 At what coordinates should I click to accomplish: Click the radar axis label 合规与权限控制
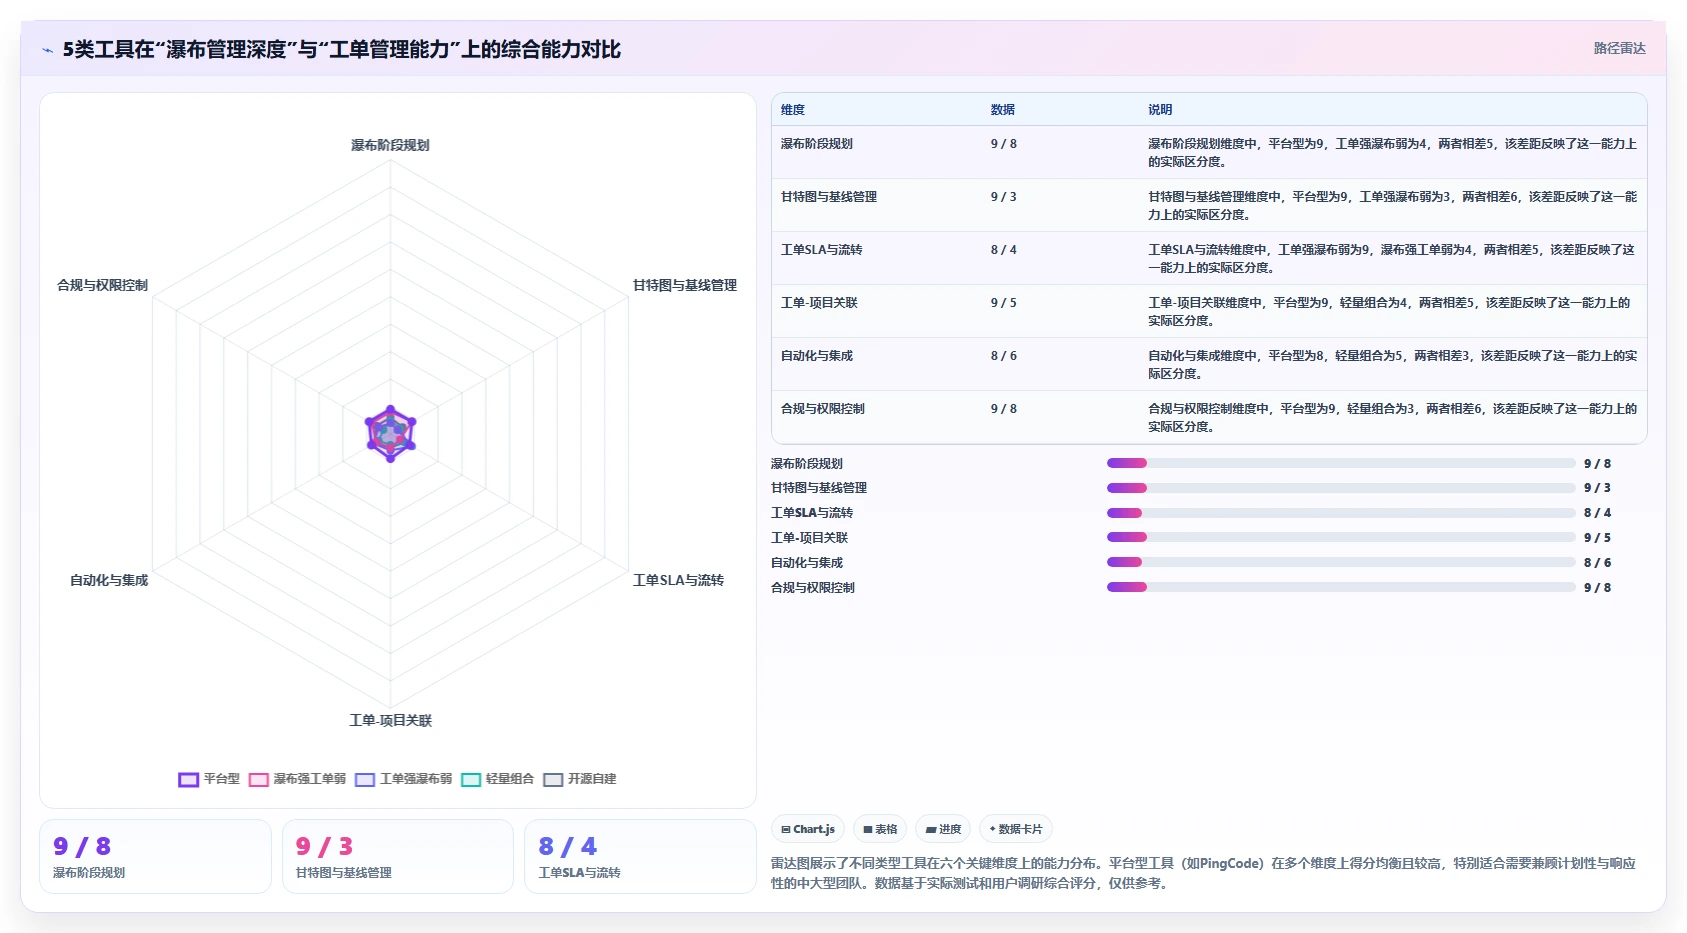tap(102, 285)
